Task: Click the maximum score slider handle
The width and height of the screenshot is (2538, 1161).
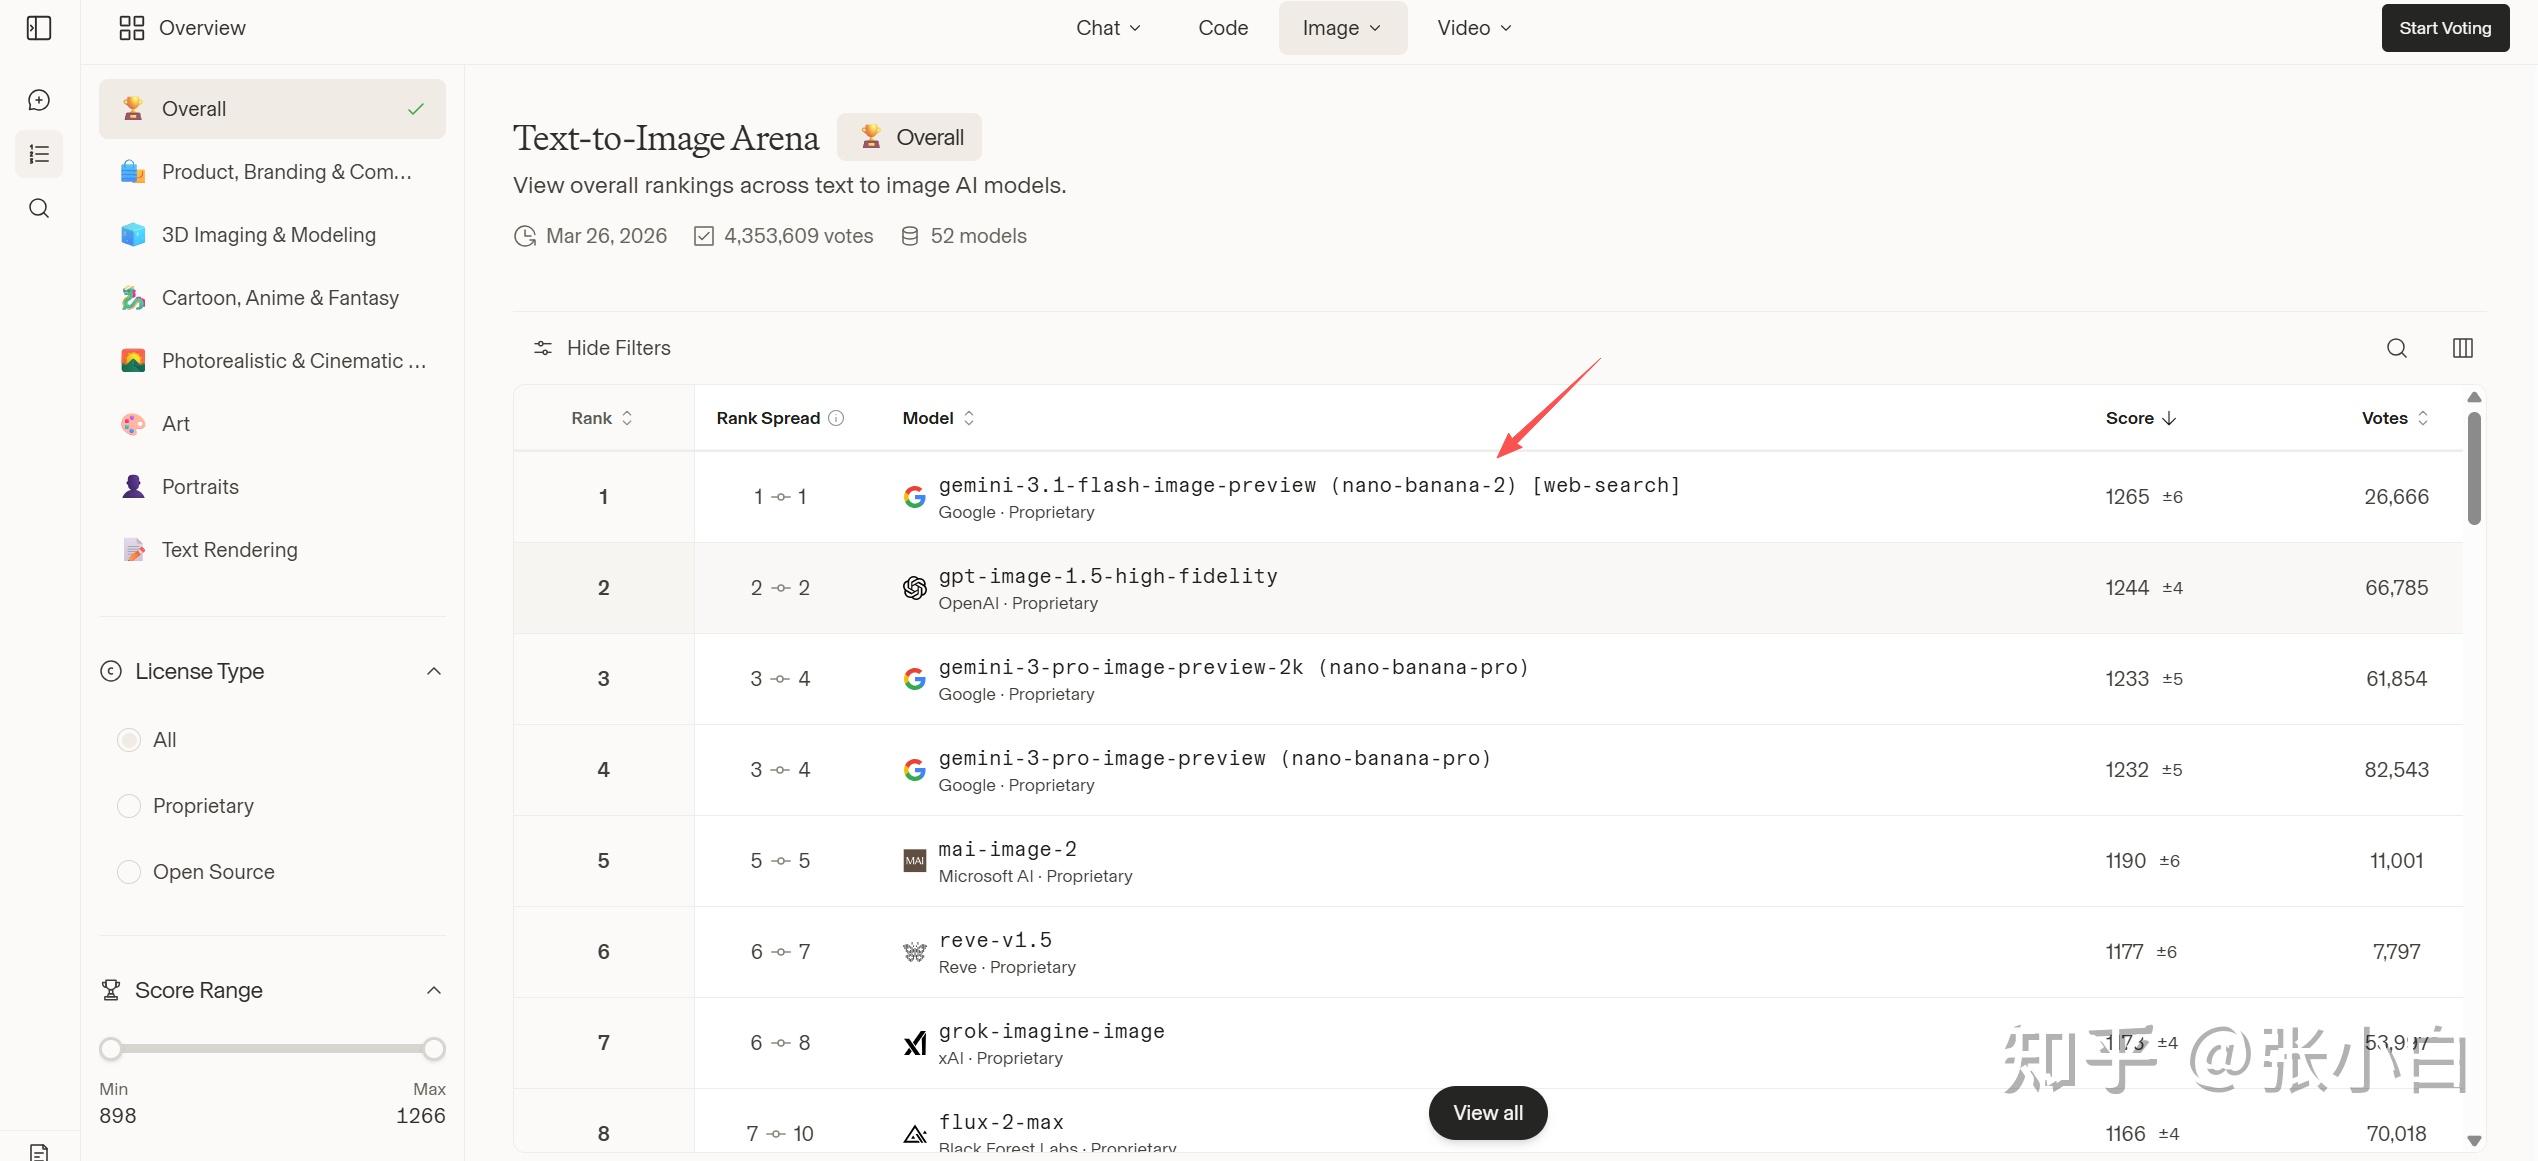Action: (433, 1049)
